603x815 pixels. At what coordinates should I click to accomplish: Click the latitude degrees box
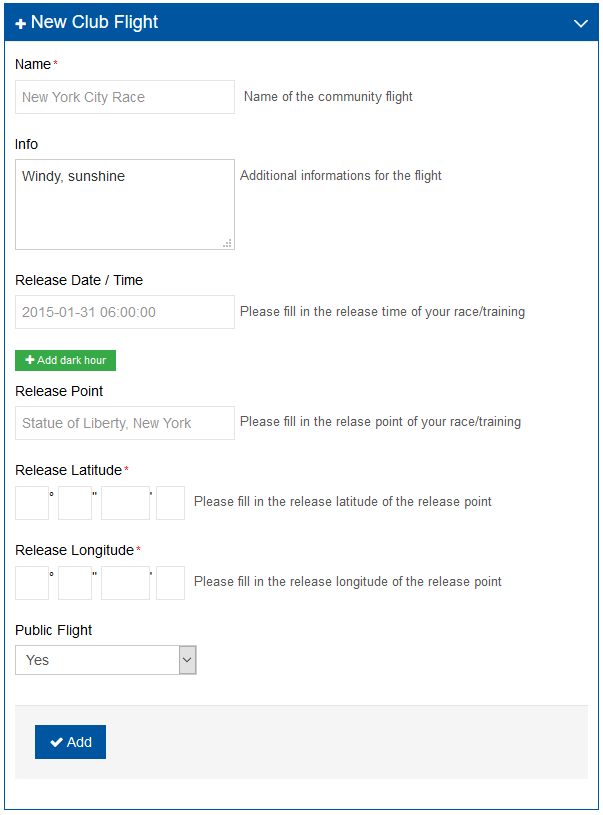32,503
